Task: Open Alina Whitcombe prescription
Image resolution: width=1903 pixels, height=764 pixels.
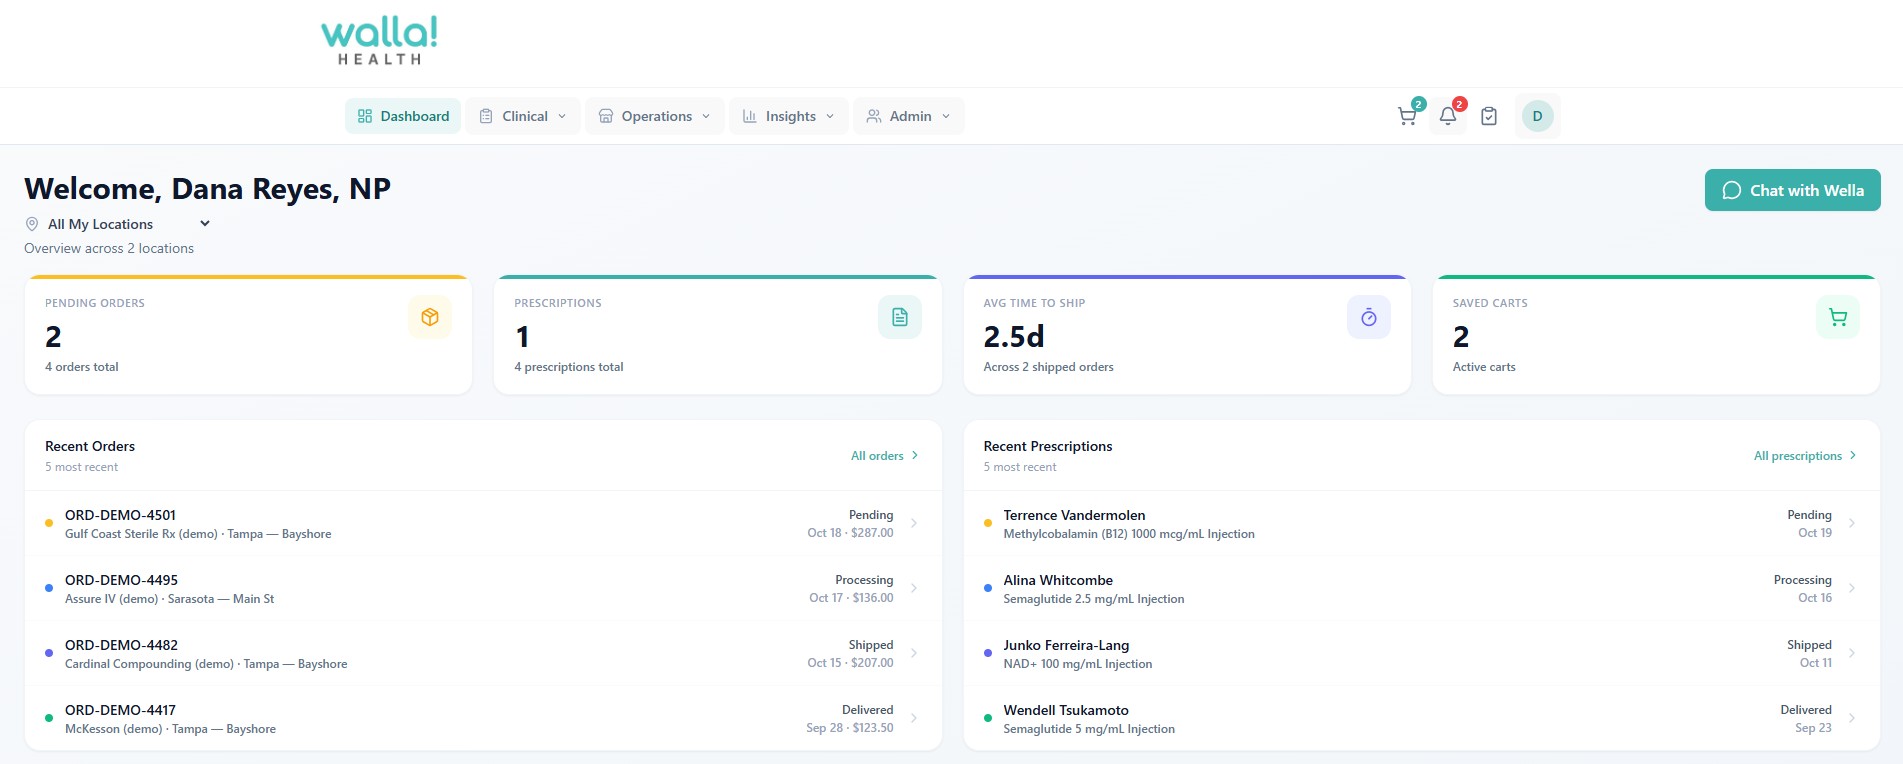Action: [x=1421, y=588]
